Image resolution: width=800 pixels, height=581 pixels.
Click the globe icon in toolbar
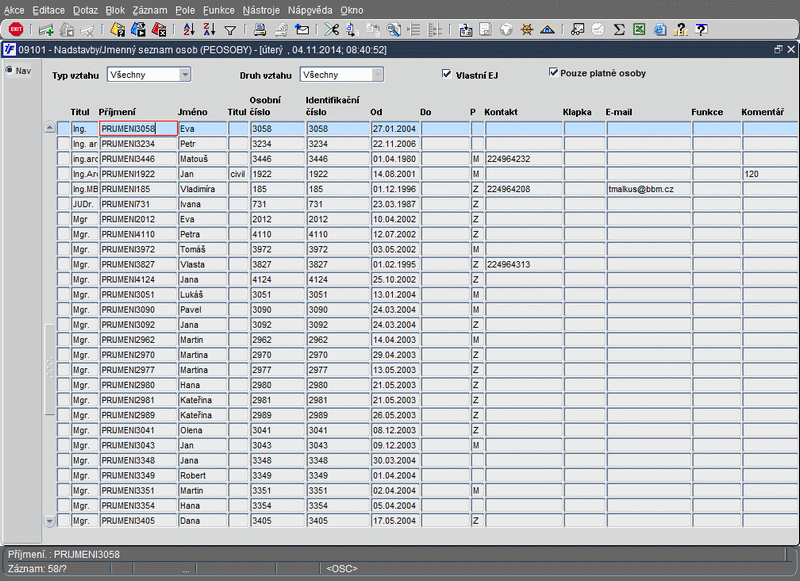tap(506, 30)
